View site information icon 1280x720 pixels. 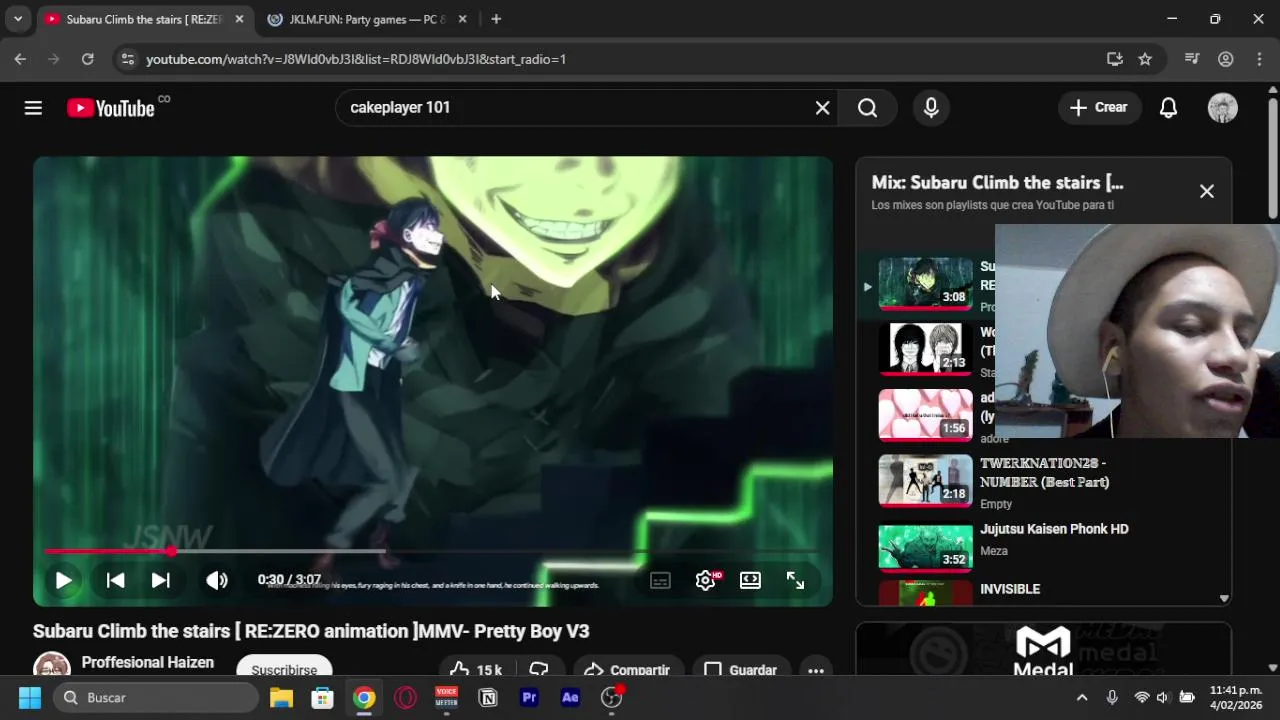pyautogui.click(x=127, y=59)
